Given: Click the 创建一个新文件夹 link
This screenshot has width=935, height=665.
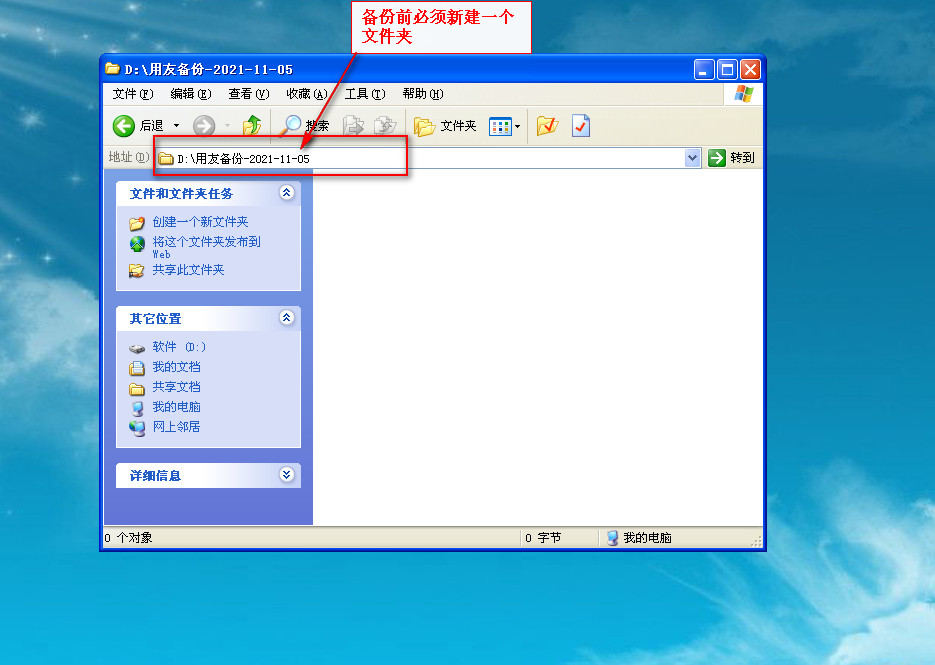Looking at the screenshot, I should click(x=200, y=222).
